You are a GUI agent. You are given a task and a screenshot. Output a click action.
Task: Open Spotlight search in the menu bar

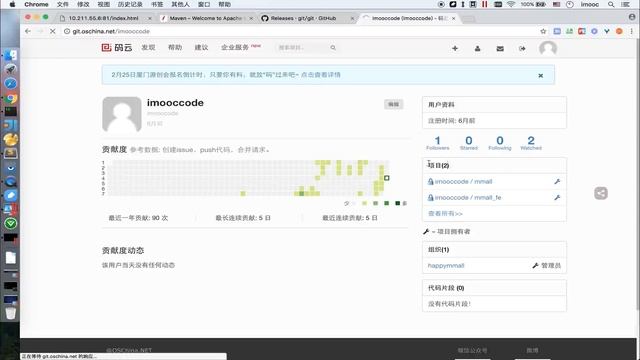(611, 4)
